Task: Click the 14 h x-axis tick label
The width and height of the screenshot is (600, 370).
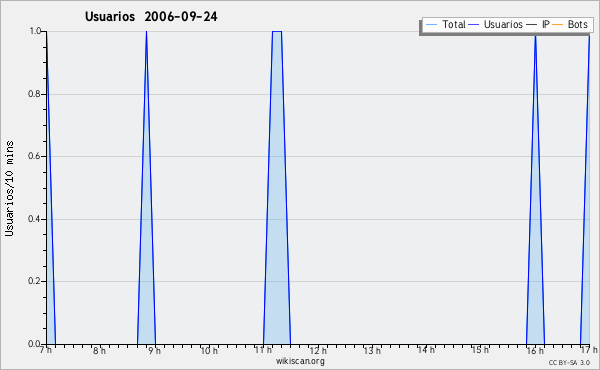Action: tap(426, 350)
